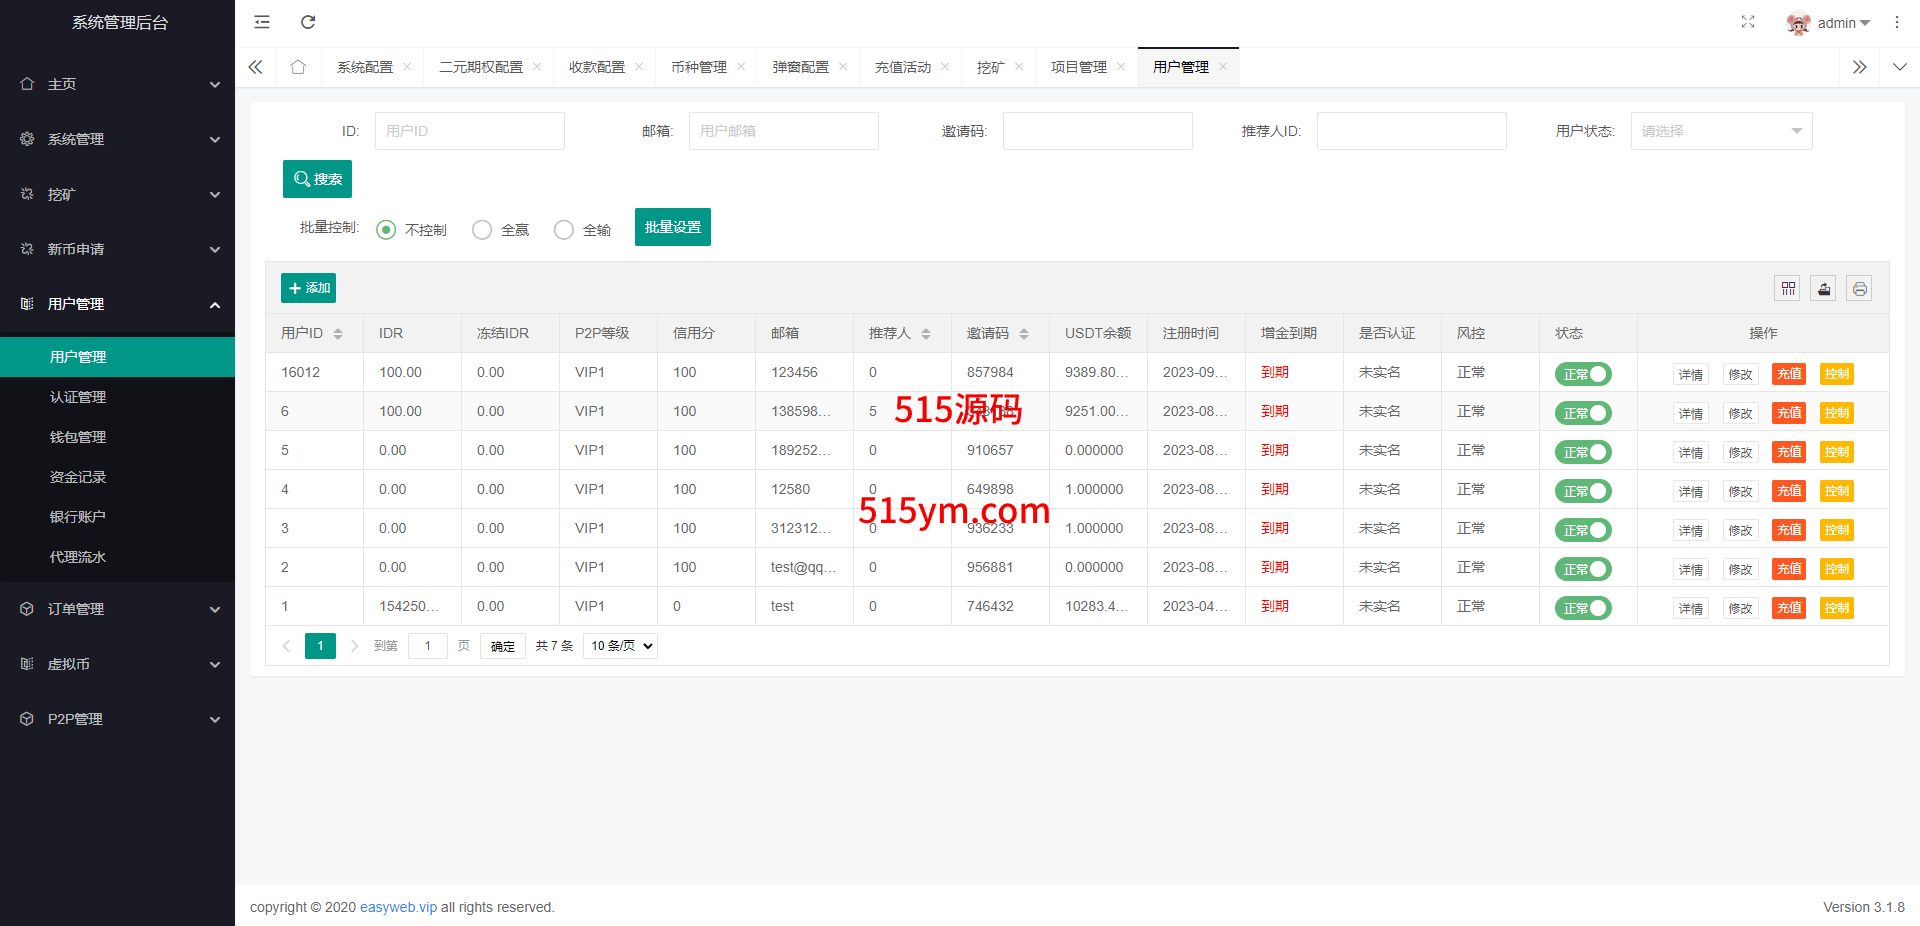Click the vertical three-dots more icon
Viewport: 1920px width, 926px height.
pyautogui.click(x=1896, y=22)
